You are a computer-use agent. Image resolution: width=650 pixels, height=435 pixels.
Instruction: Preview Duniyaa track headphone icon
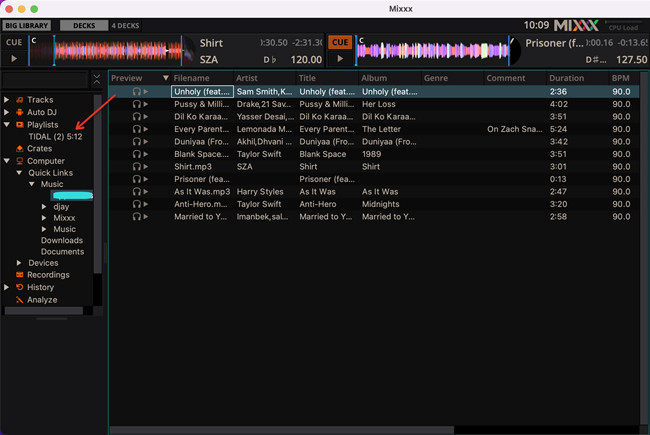[136, 141]
